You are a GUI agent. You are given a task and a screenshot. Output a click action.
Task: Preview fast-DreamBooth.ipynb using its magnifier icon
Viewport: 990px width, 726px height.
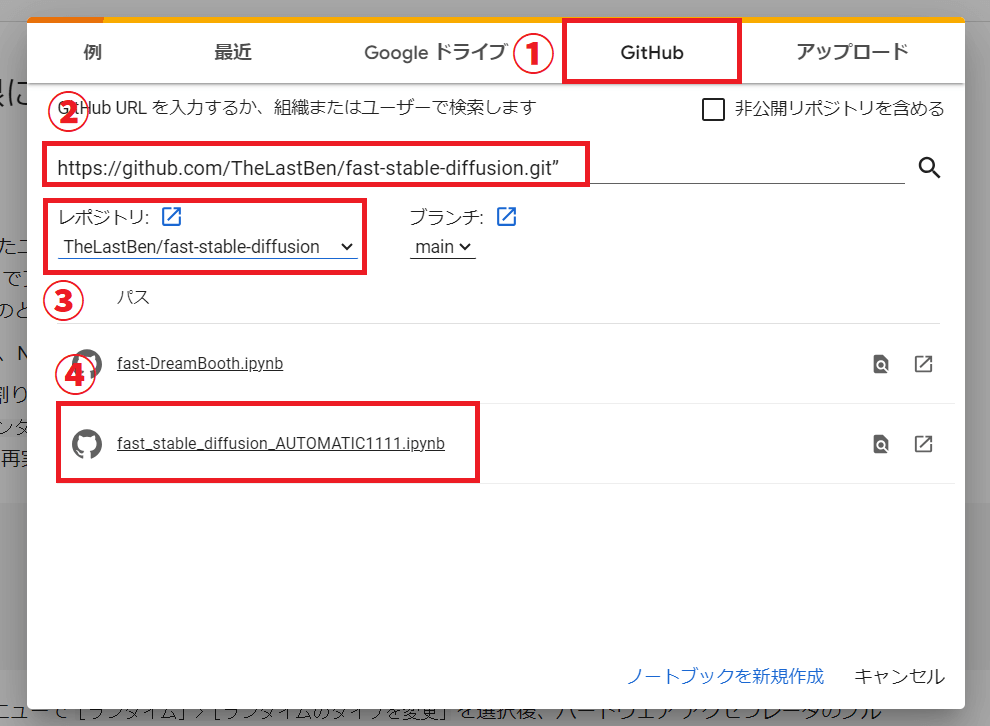coord(880,363)
